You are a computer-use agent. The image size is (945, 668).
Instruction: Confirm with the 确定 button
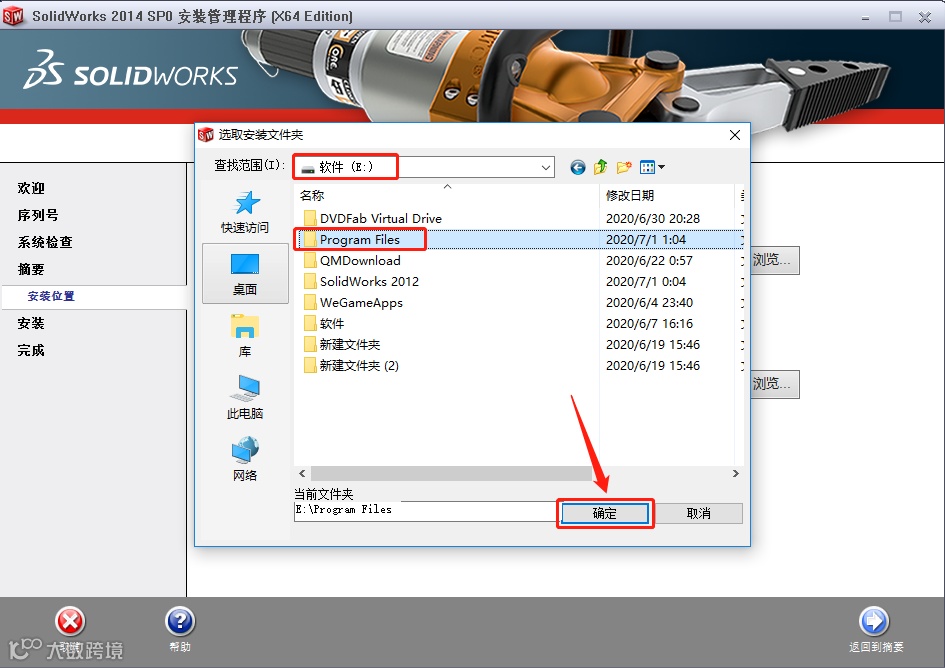pos(604,514)
